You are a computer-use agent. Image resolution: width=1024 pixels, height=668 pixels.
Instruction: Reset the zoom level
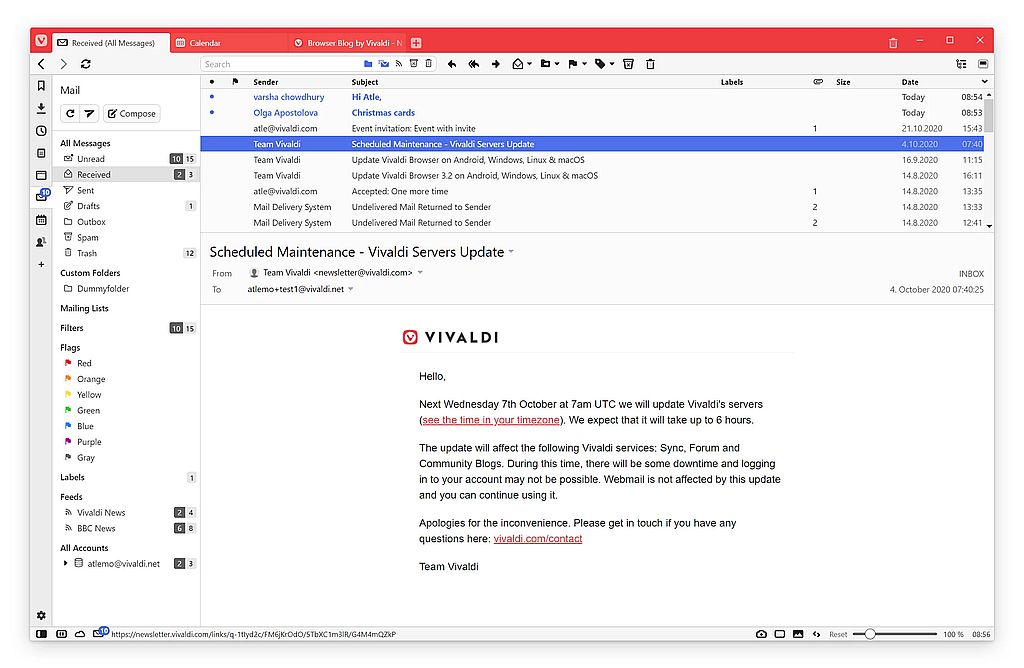click(838, 634)
